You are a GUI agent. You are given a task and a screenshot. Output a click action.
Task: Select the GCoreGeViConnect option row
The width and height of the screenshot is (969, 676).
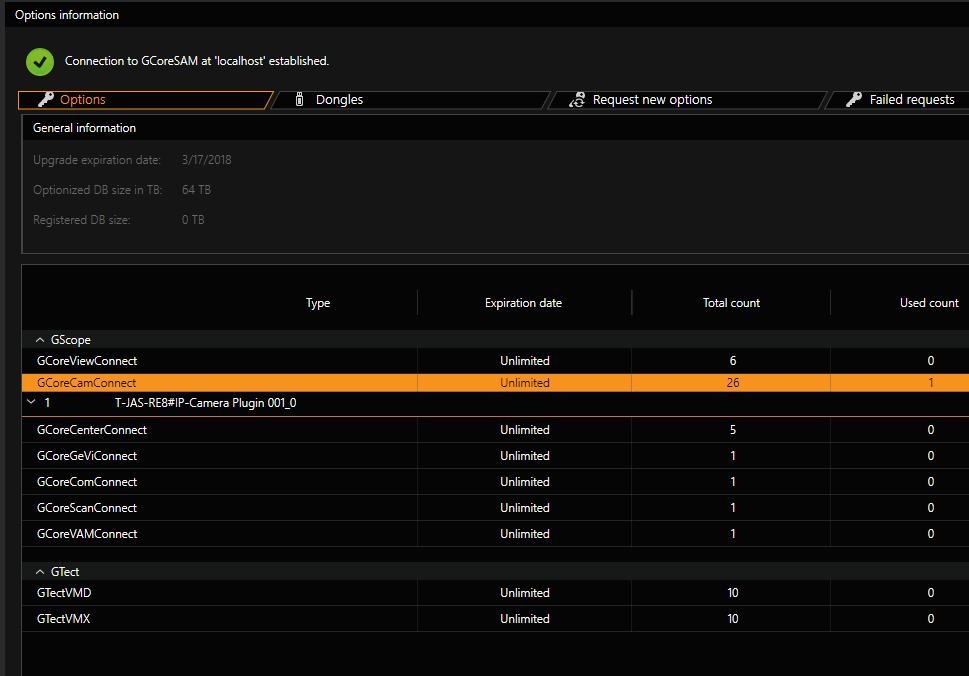495,456
